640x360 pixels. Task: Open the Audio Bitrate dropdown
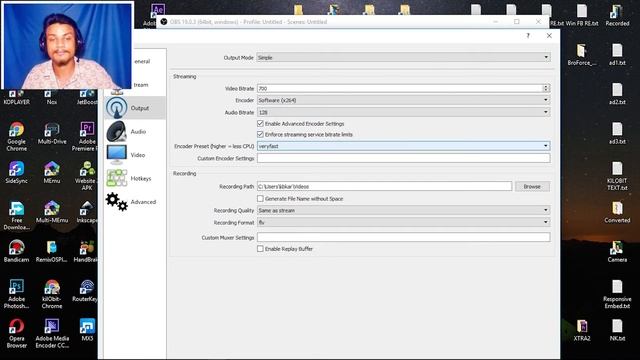coord(403,112)
